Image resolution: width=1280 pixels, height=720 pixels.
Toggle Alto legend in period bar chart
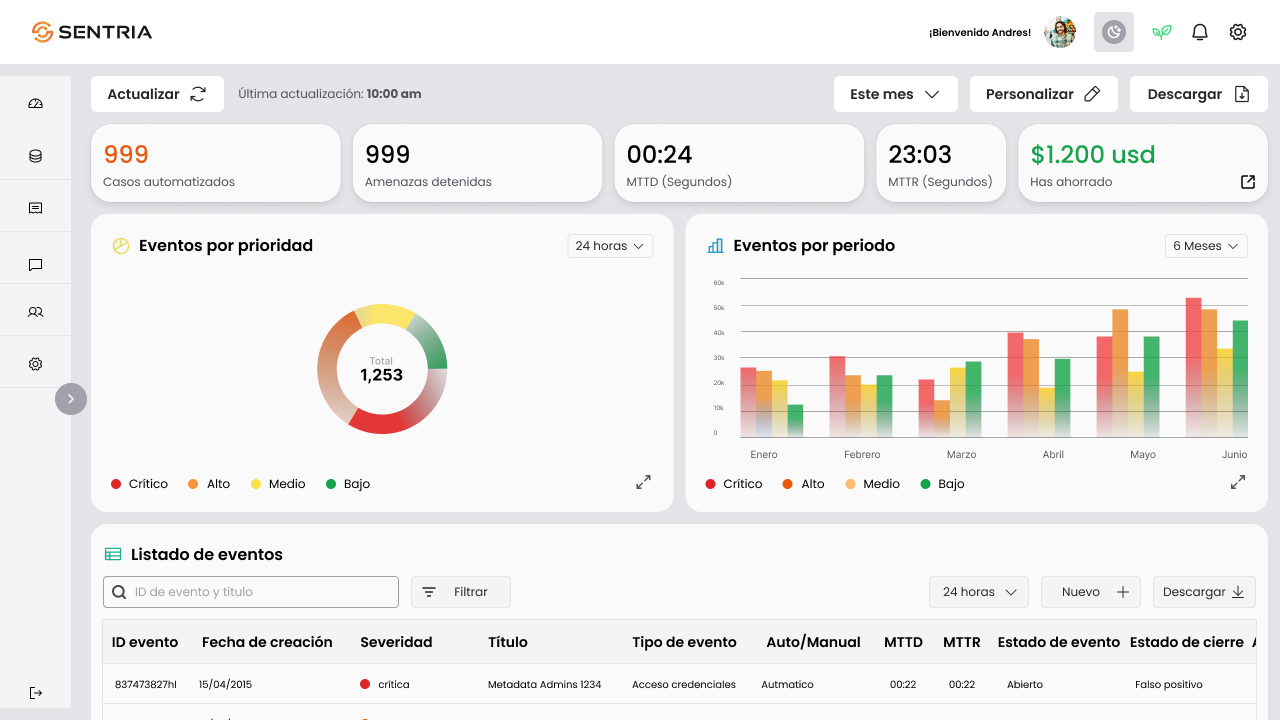click(803, 484)
